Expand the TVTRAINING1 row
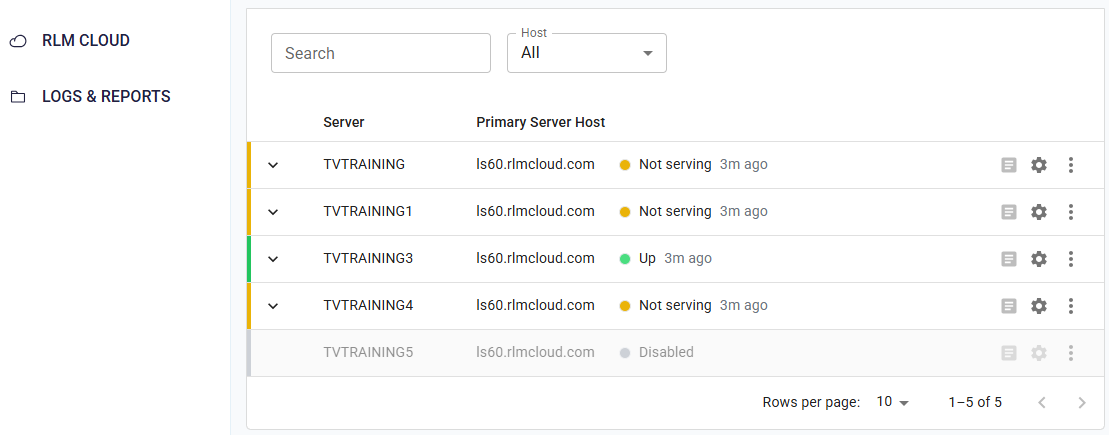Screen dimensions: 1109x435 (273, 211)
